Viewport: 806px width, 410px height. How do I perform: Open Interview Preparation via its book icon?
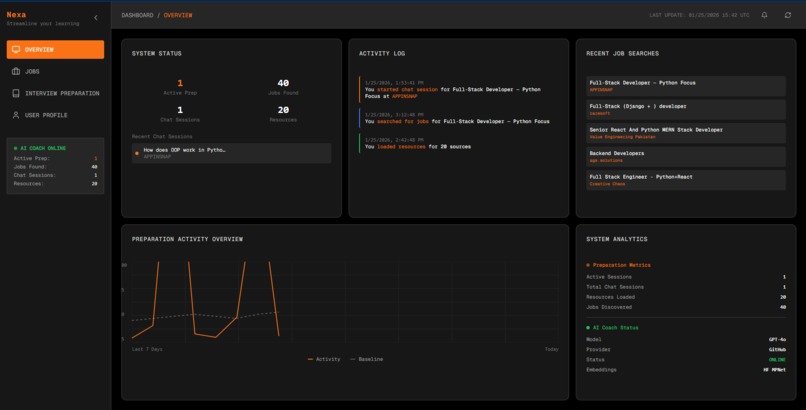pos(16,93)
